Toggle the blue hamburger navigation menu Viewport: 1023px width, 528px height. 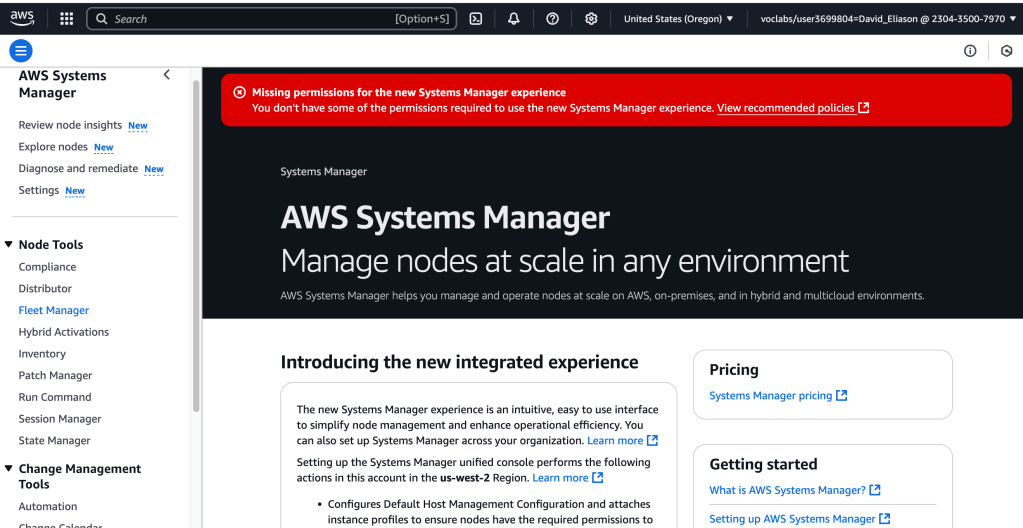point(21,51)
